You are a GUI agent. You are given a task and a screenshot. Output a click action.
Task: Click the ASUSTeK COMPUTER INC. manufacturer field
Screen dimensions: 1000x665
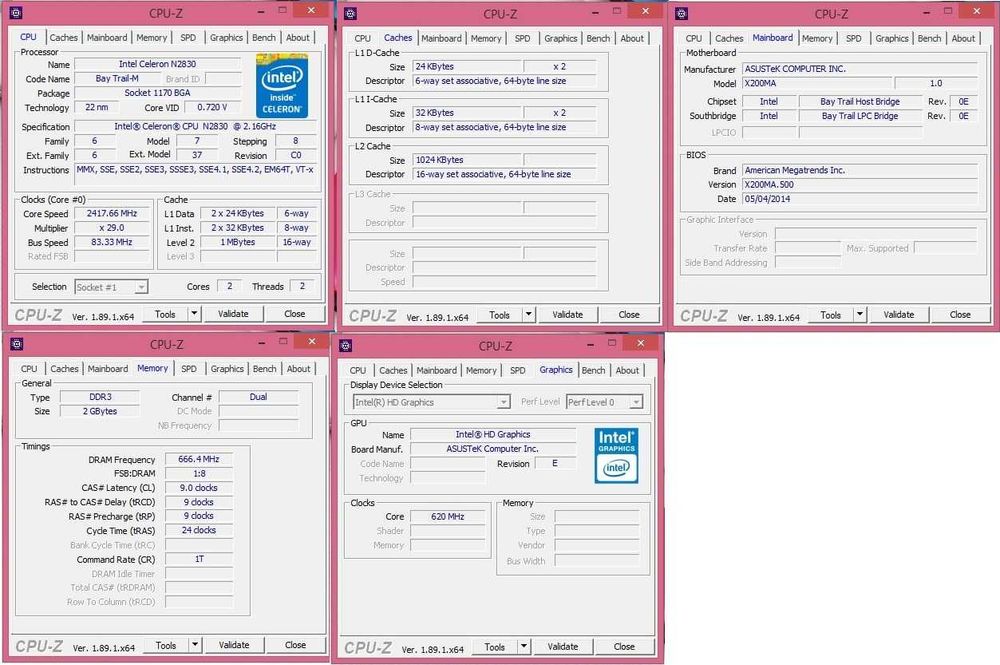tap(860, 69)
